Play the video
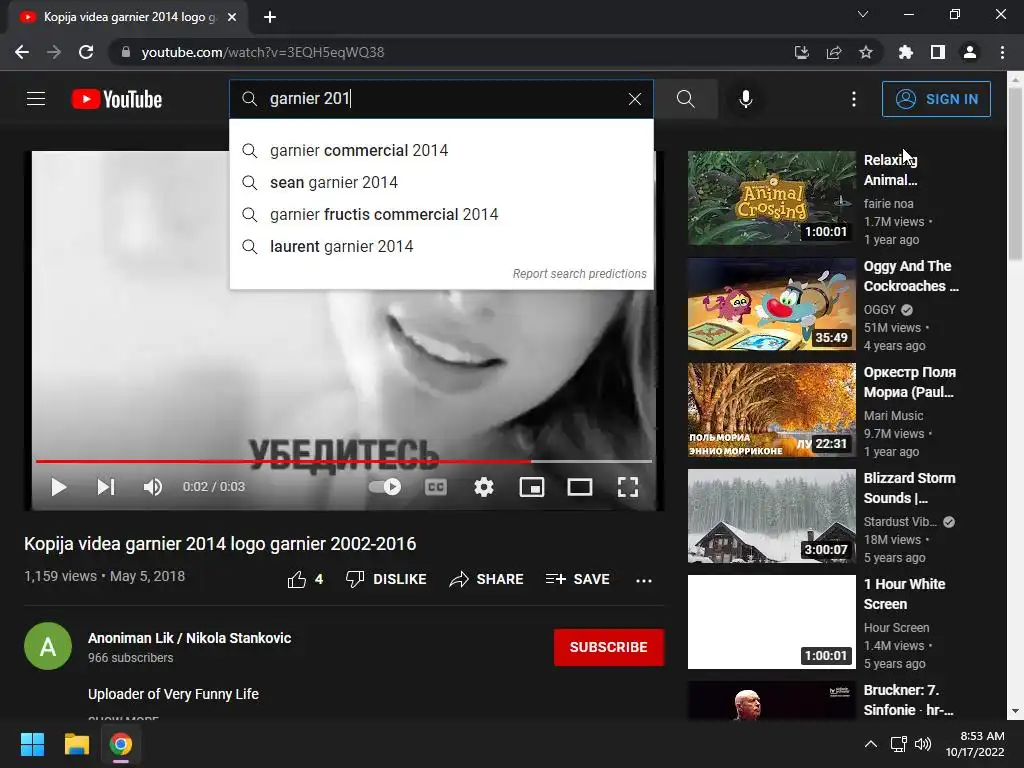 click(x=59, y=487)
